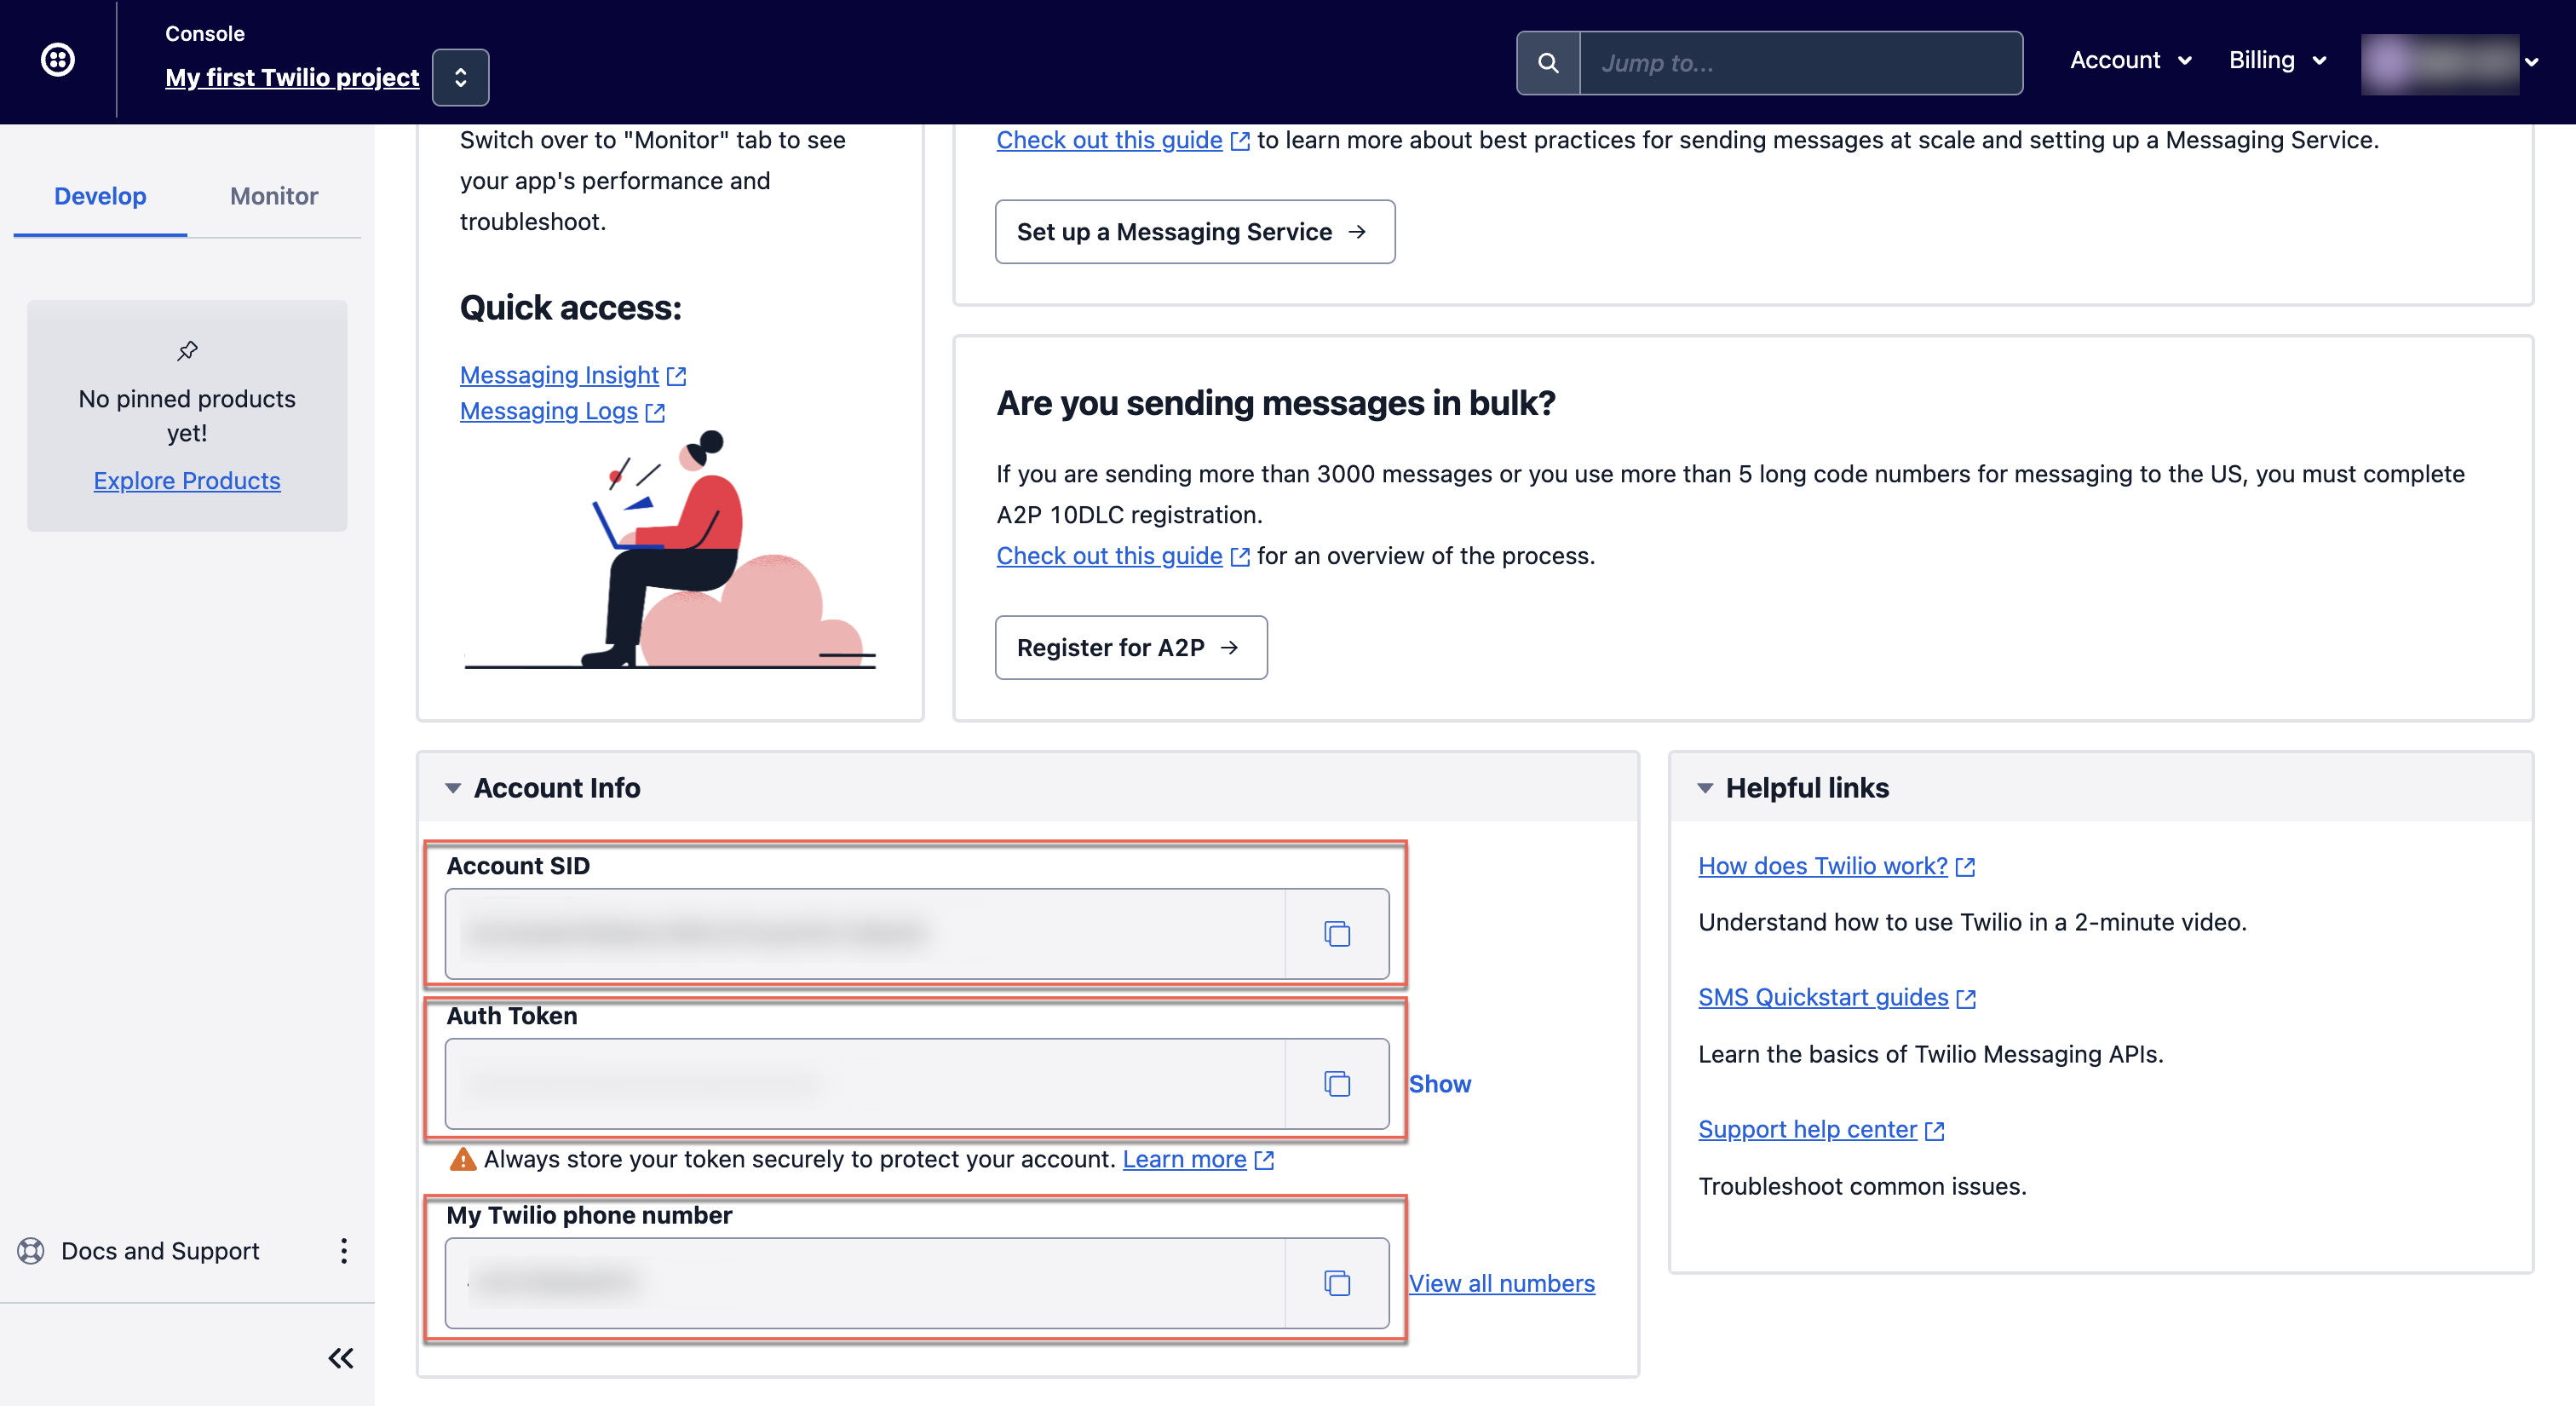Open My first Twilio project link
This screenshot has height=1406, width=2576.
click(292, 77)
